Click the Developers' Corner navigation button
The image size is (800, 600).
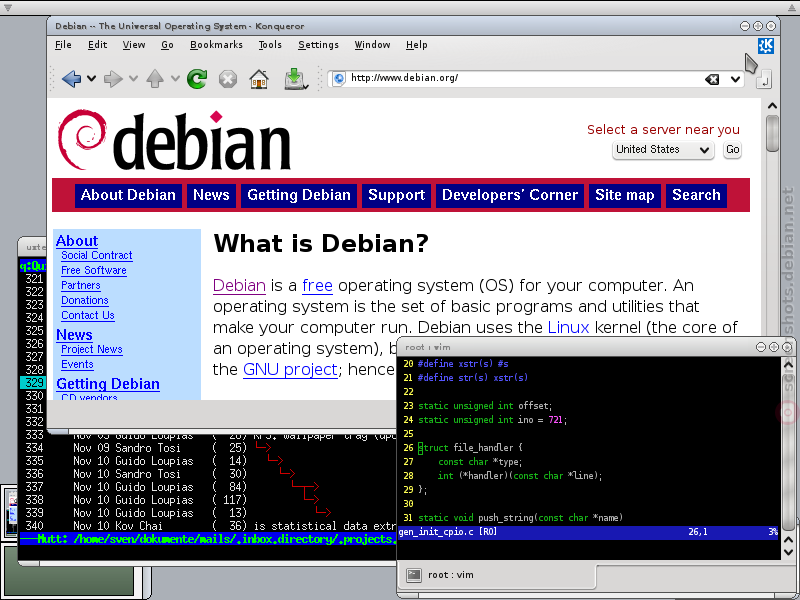pyautogui.click(x=510, y=195)
